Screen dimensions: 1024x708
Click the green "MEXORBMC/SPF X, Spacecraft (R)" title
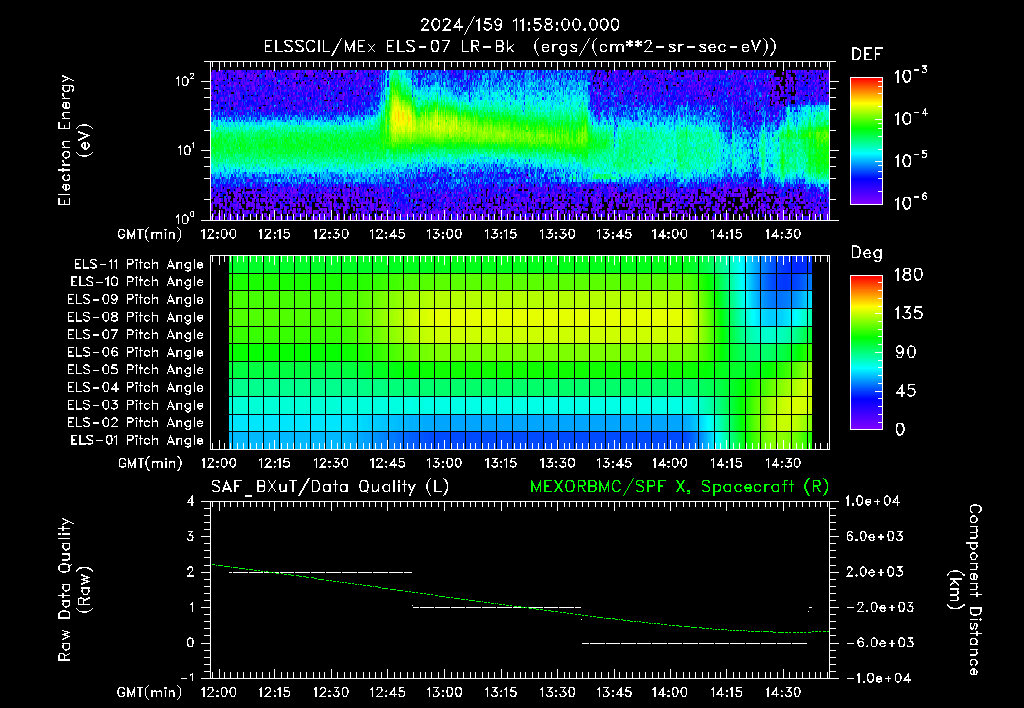(679, 487)
